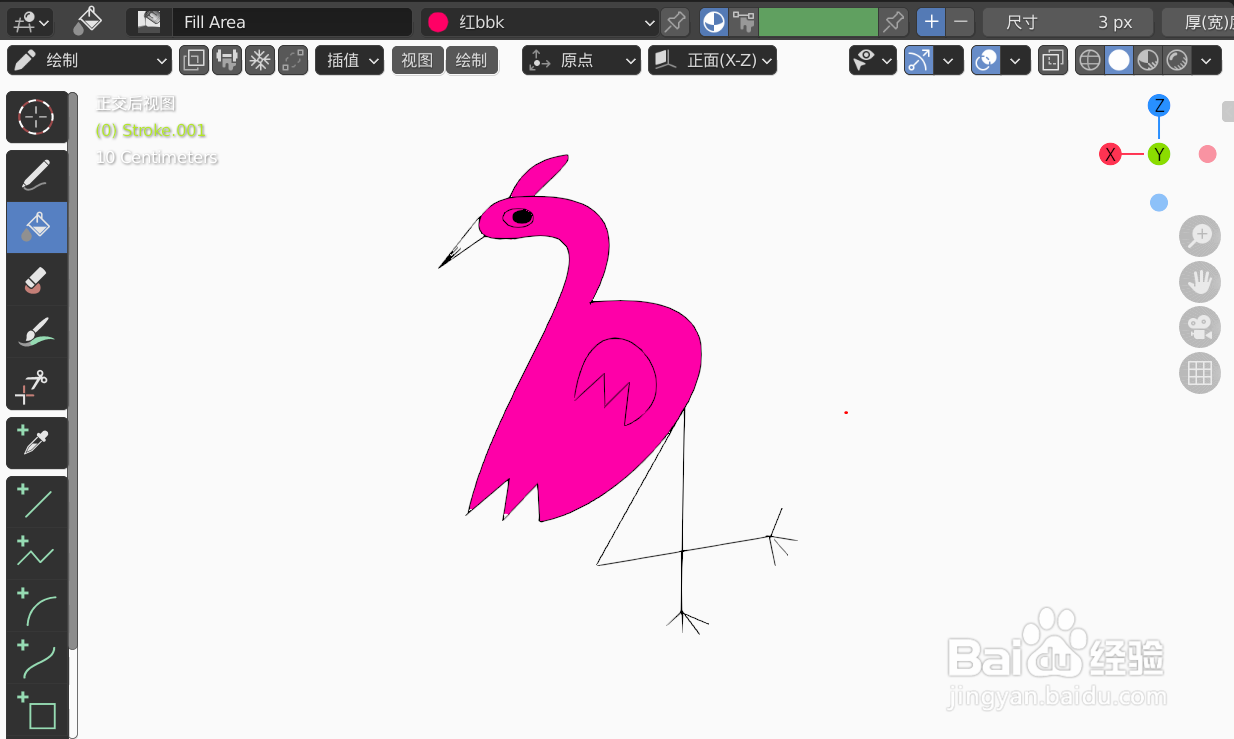Image resolution: width=1234 pixels, height=739 pixels.
Task: Click the (0) Stroke.001 label
Action: (151, 130)
